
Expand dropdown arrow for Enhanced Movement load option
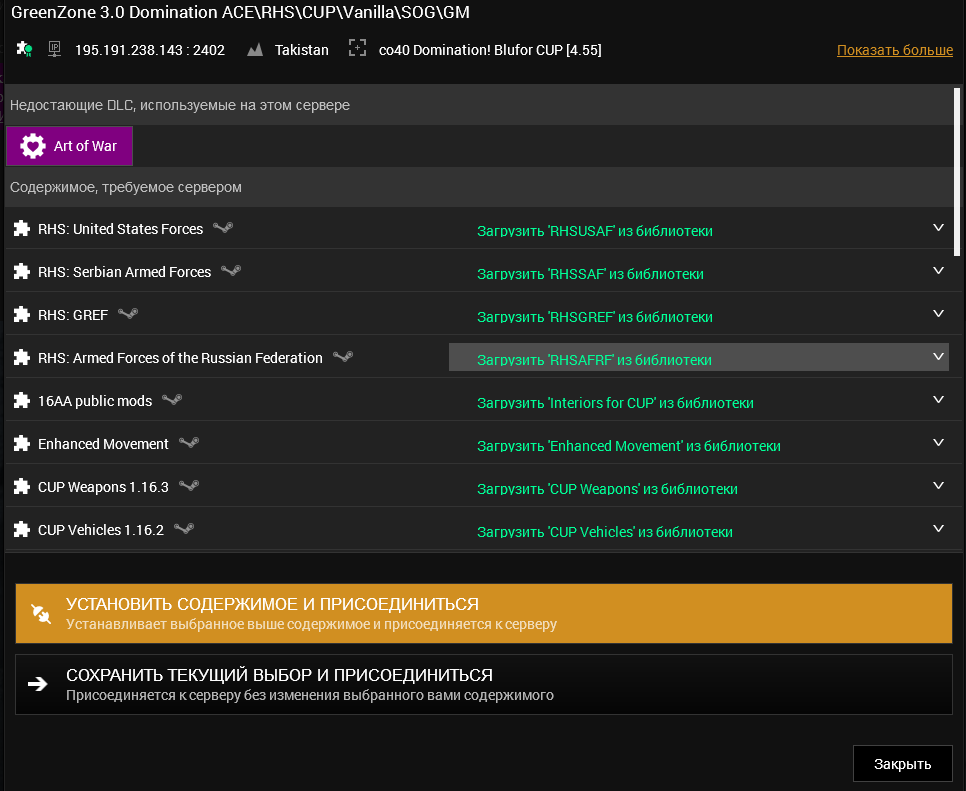[x=938, y=443]
